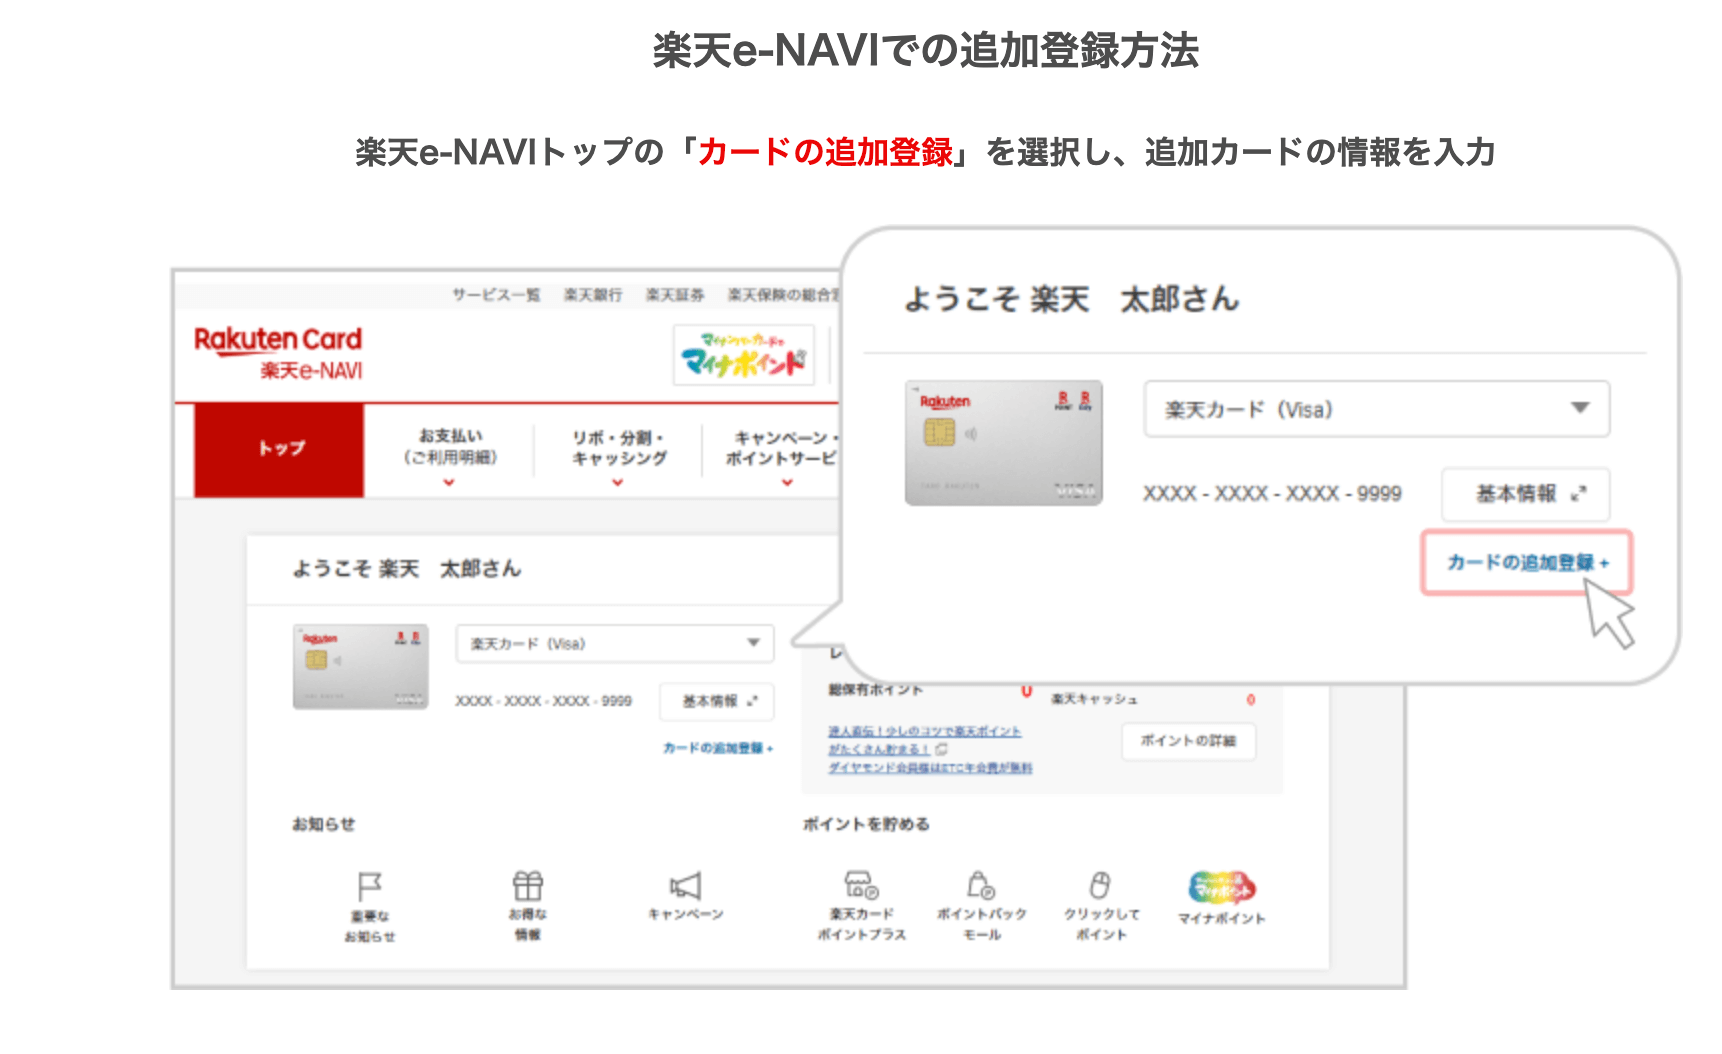Expand the お支払い (ご利用明細) menu
Screen dimensions: 1722x1054
(450, 449)
